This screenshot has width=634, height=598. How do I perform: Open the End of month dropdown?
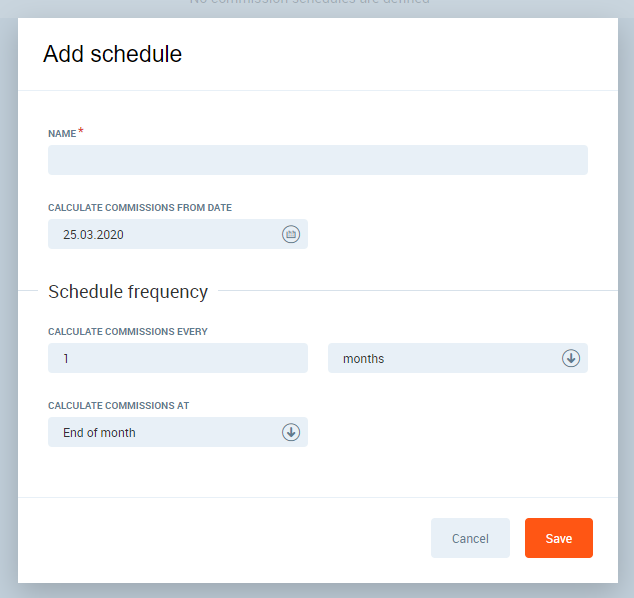pyautogui.click(x=177, y=432)
